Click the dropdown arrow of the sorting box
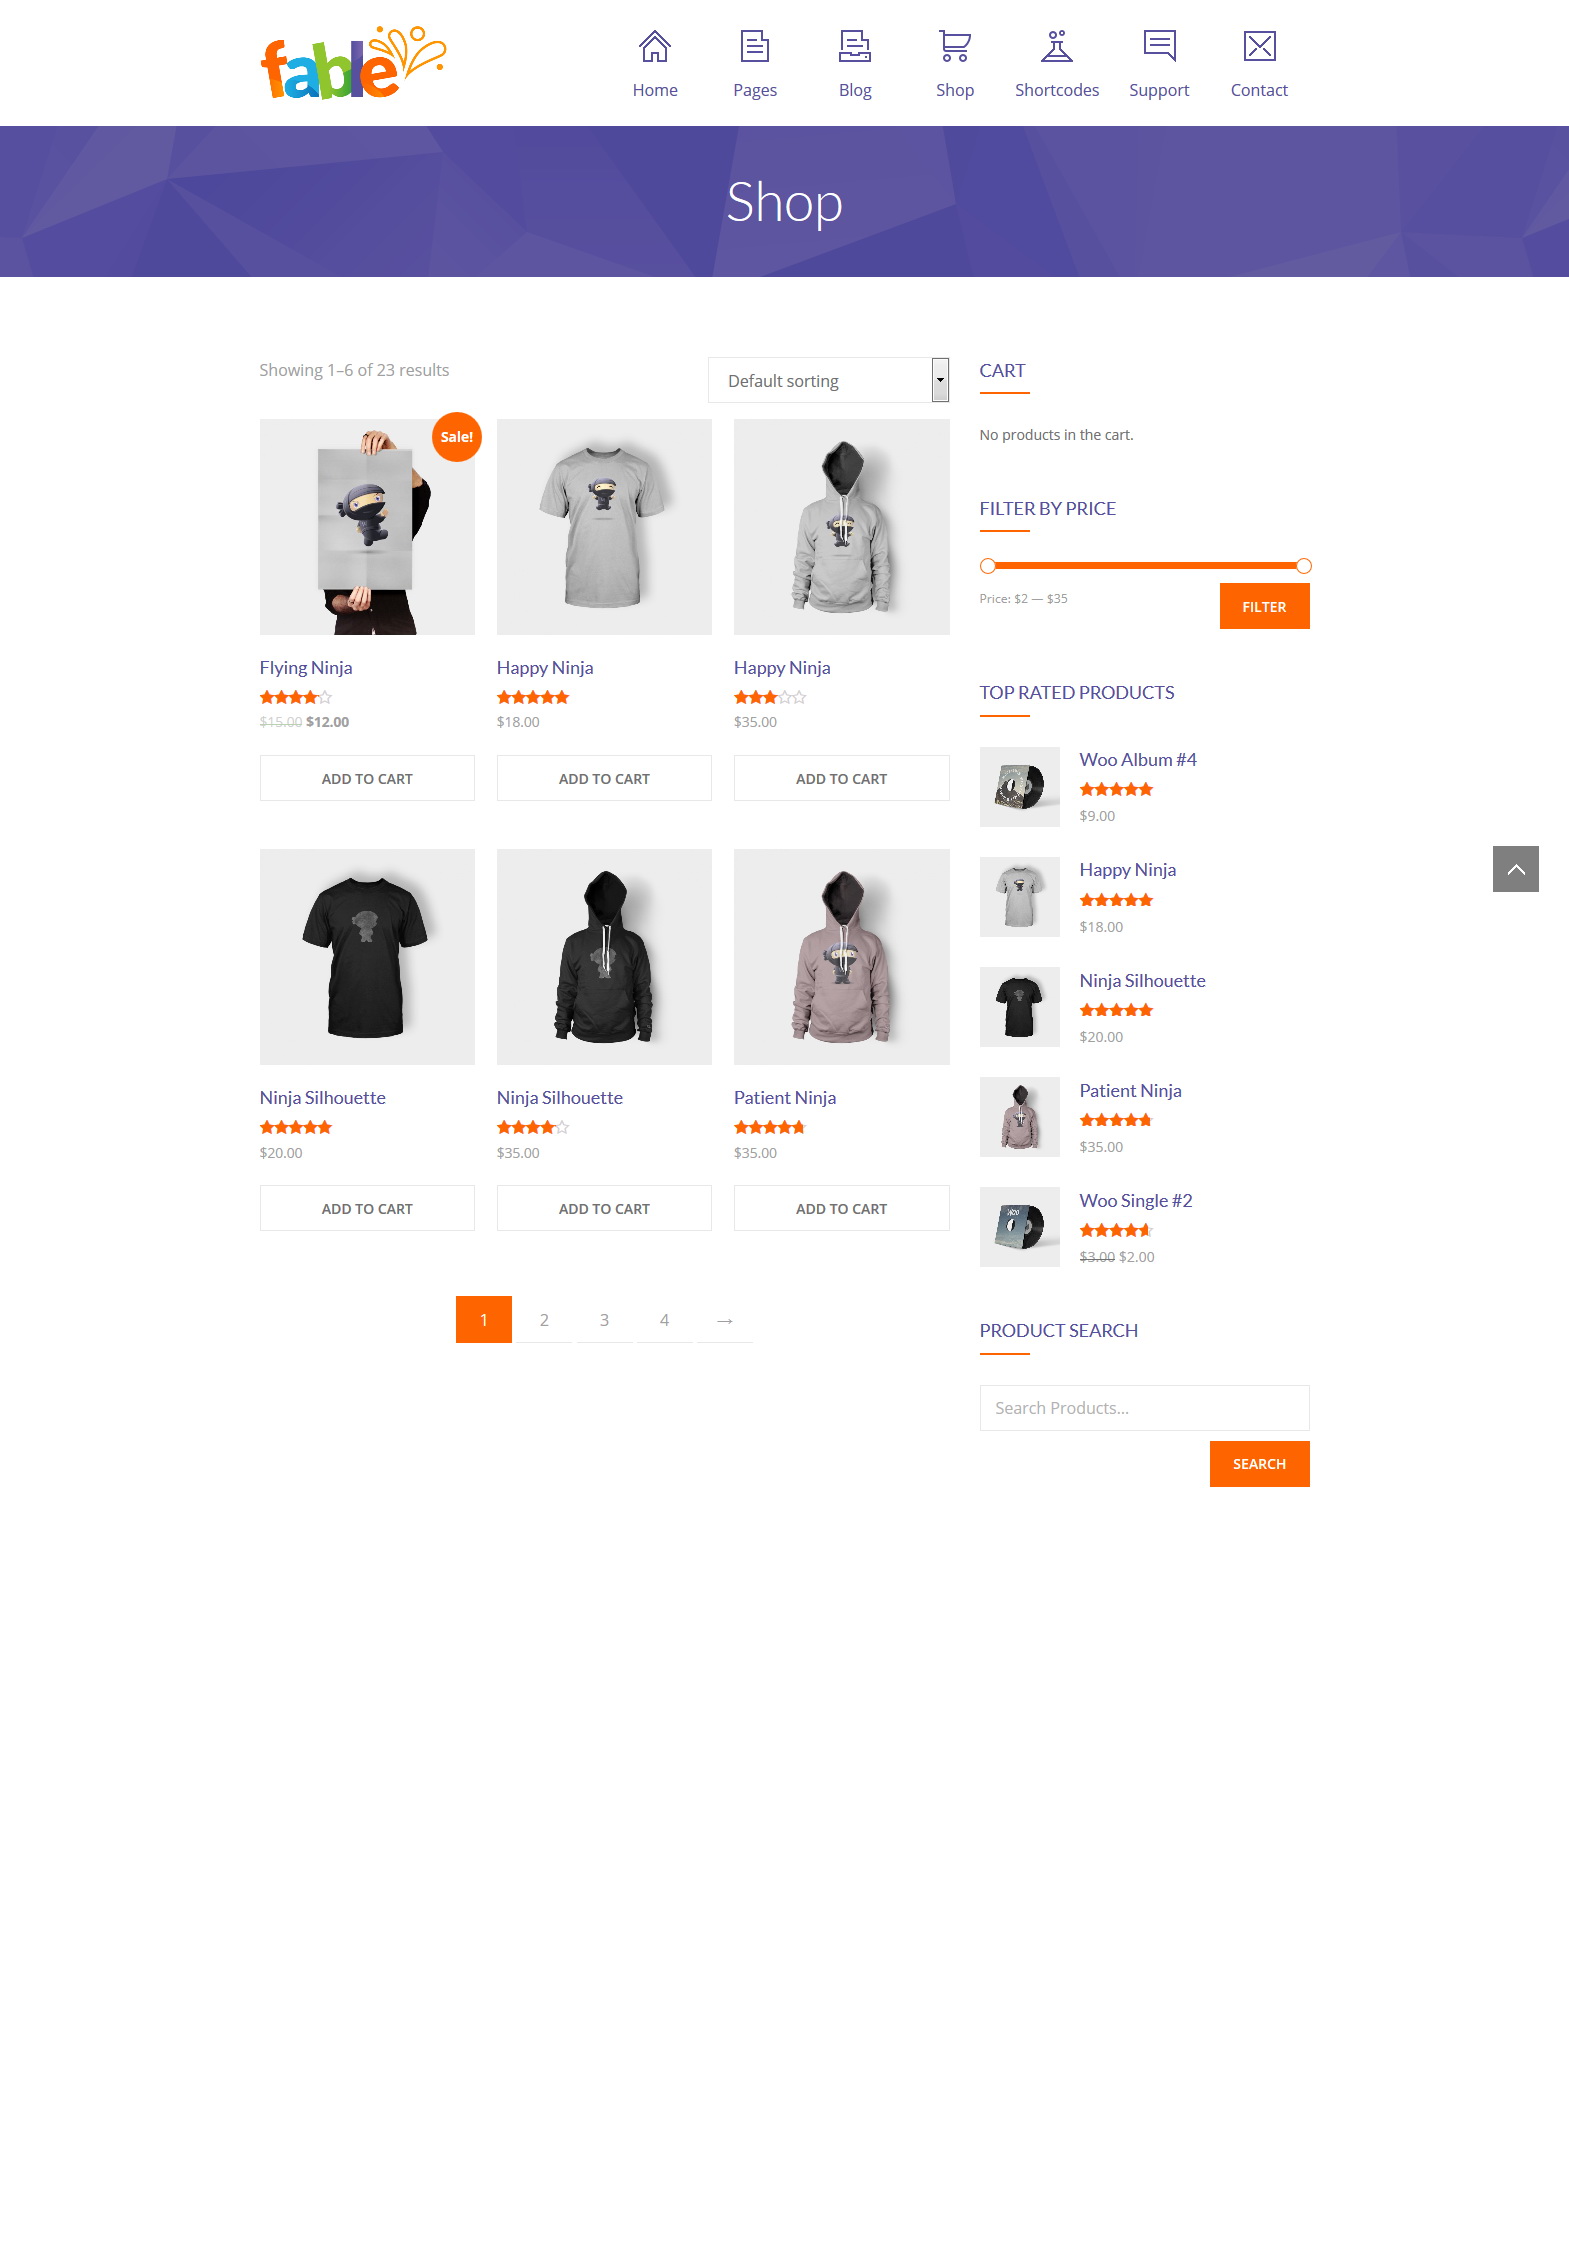The width and height of the screenshot is (1569, 2261). click(x=940, y=380)
